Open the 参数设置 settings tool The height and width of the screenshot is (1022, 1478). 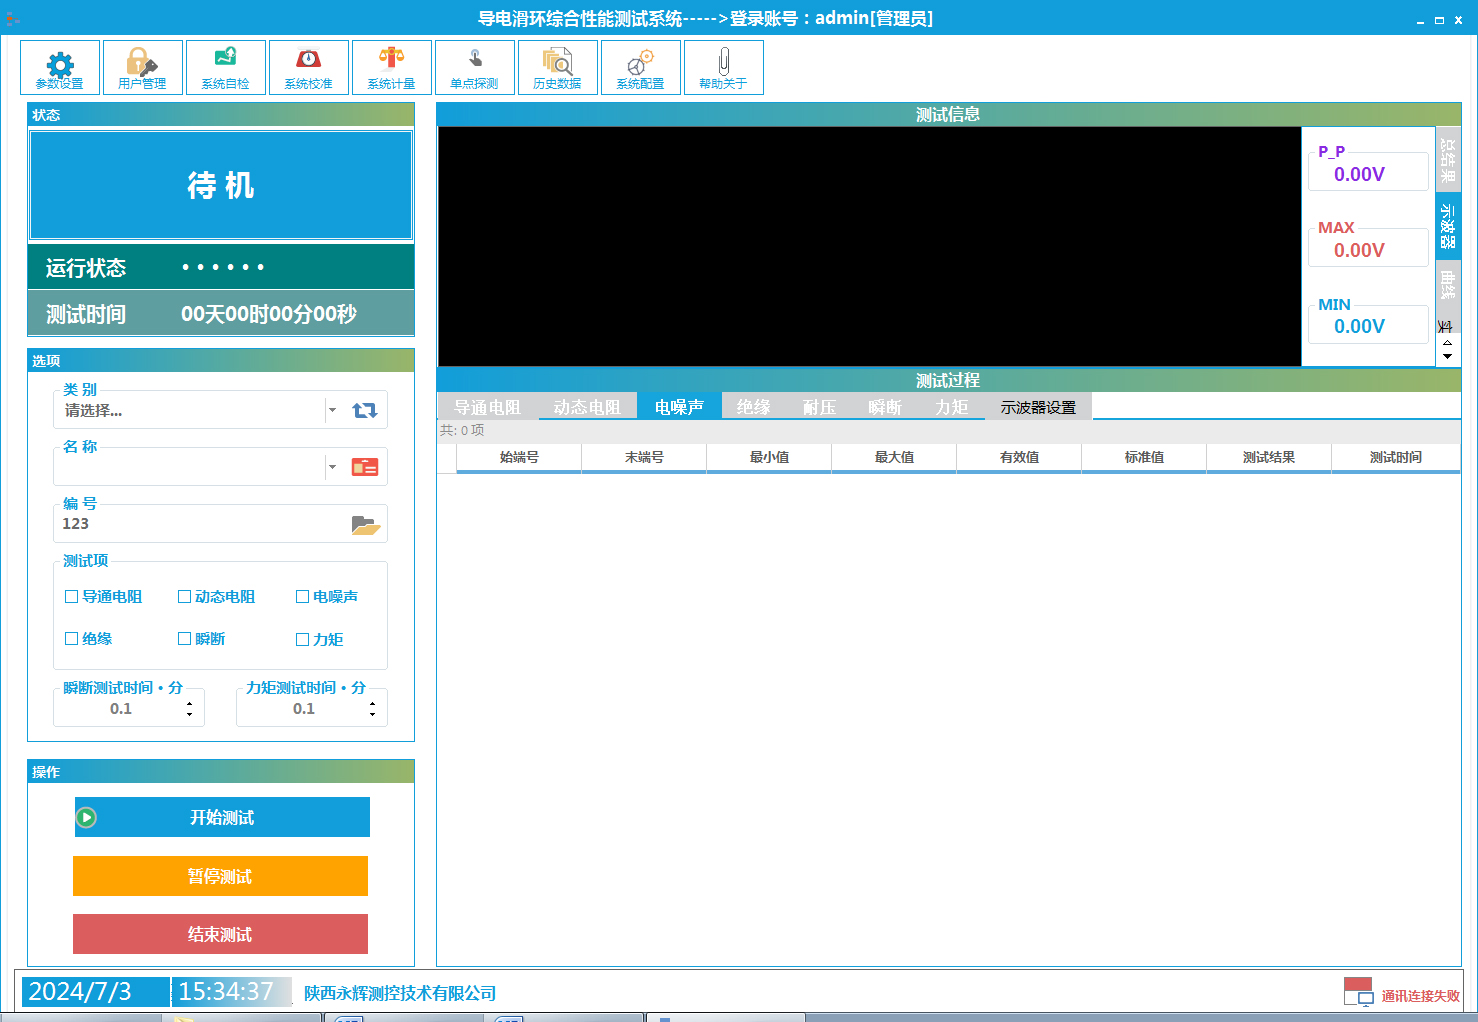click(59, 67)
